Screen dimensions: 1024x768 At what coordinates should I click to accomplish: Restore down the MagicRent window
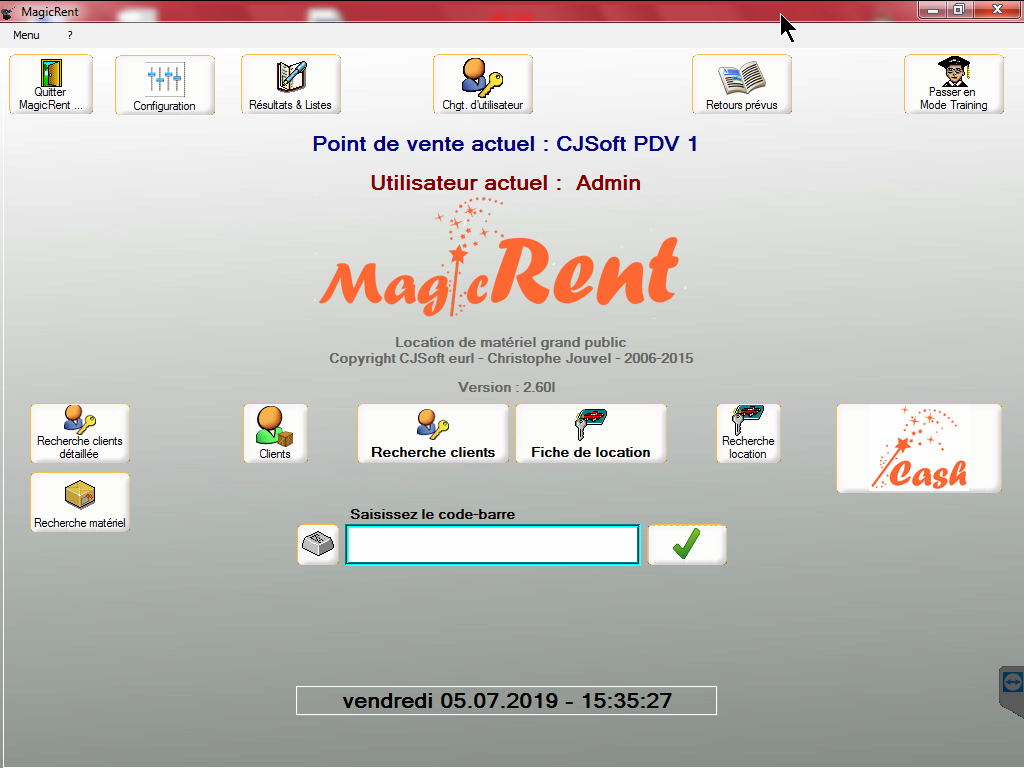coord(959,10)
